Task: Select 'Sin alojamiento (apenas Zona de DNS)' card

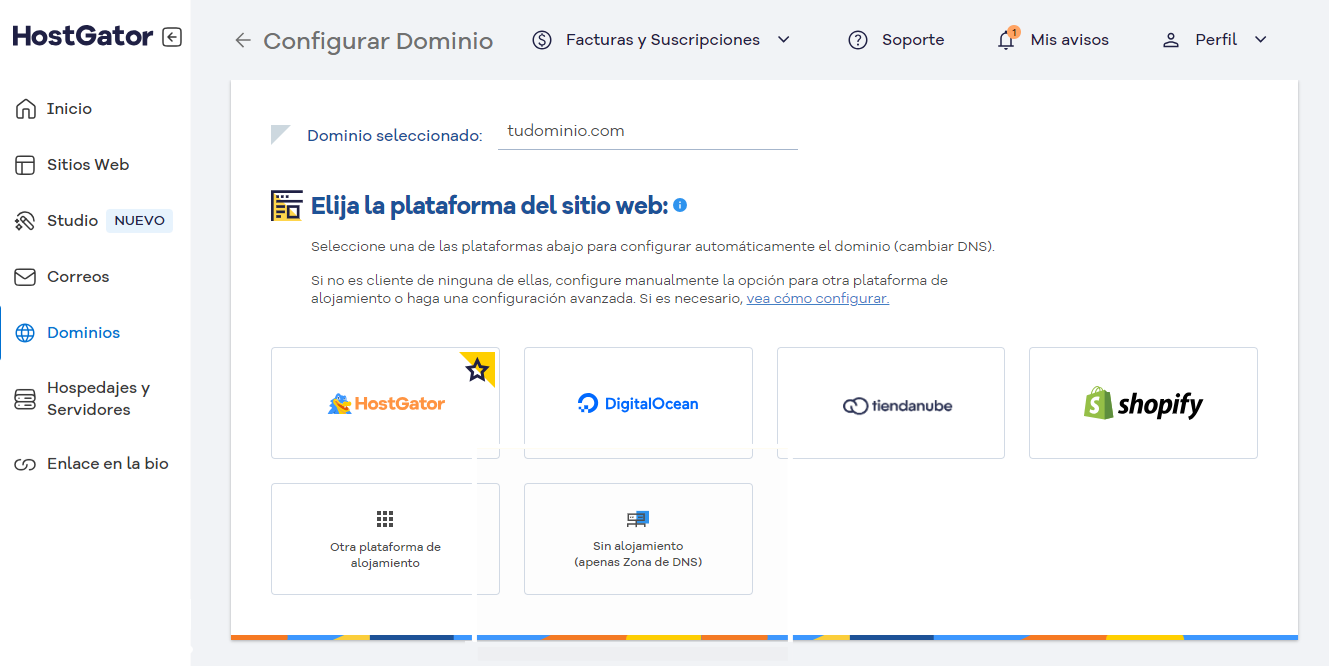Action: tap(638, 539)
